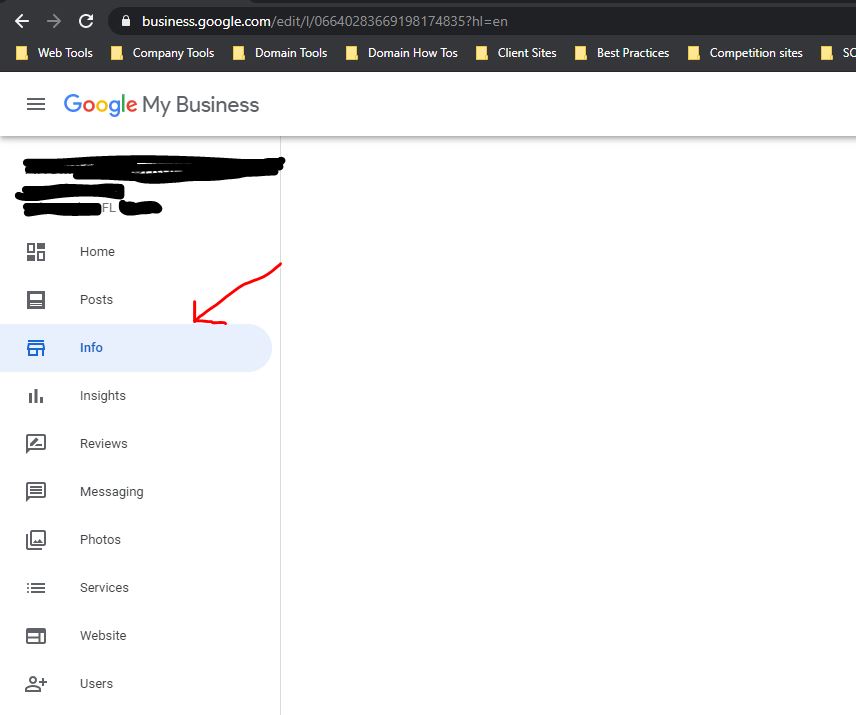Open the Users label
The height and width of the screenshot is (715, 856).
[x=97, y=684]
